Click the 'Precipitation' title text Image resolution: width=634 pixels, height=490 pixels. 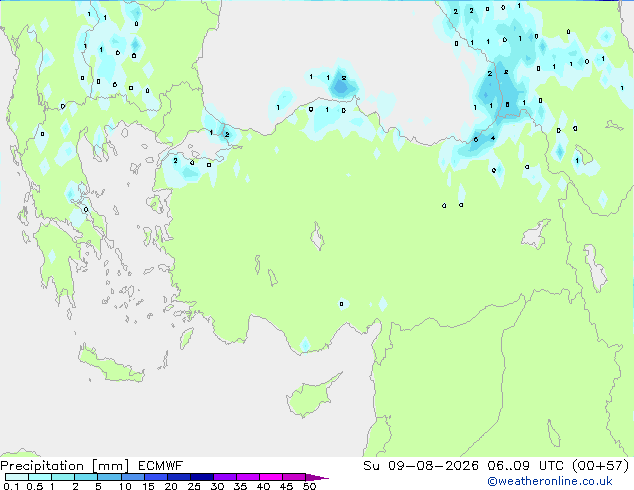tap(42, 466)
